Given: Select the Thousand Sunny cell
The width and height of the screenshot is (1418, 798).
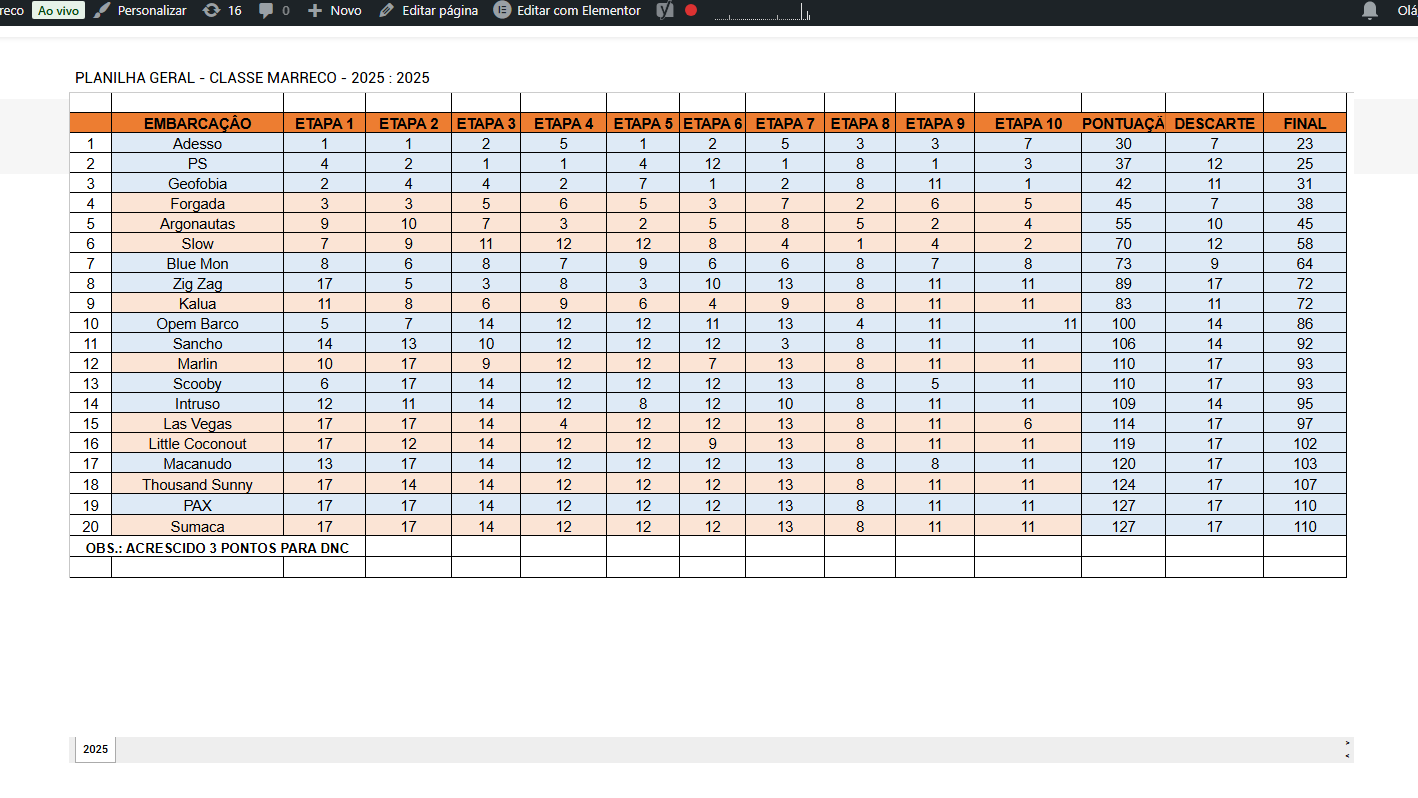Looking at the screenshot, I should [197, 485].
